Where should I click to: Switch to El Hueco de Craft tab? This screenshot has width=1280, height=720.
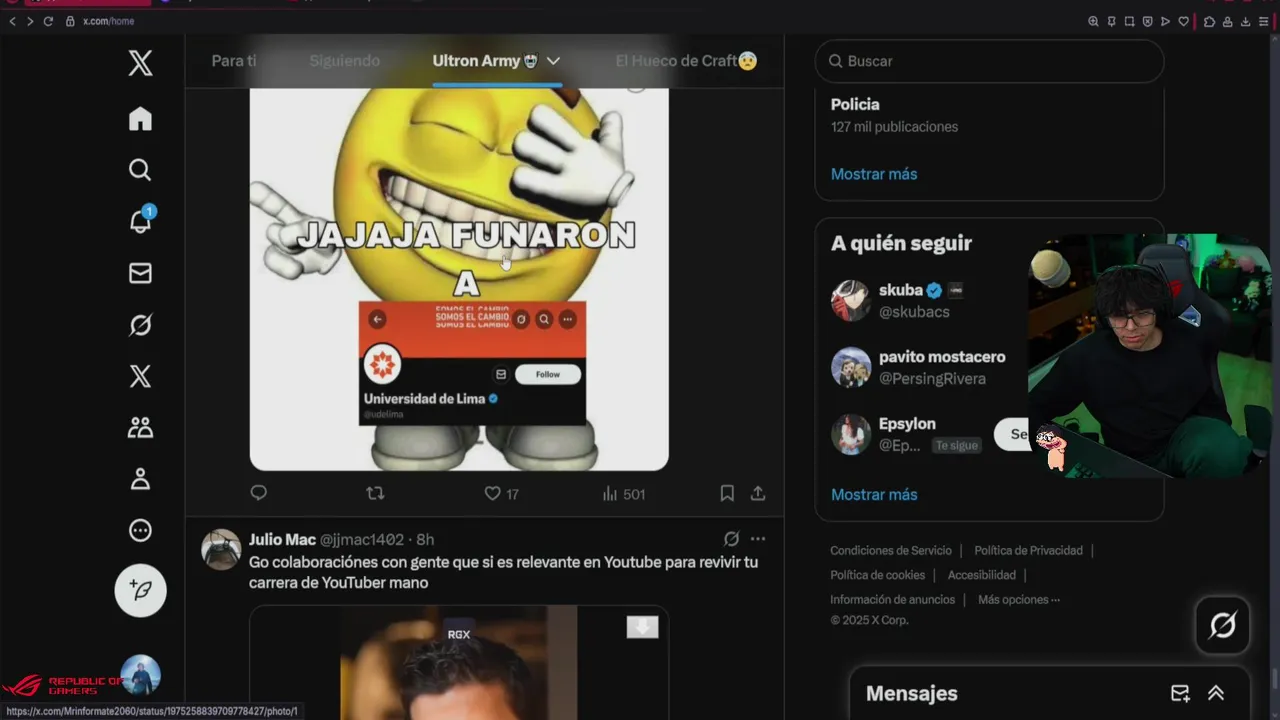tap(686, 61)
